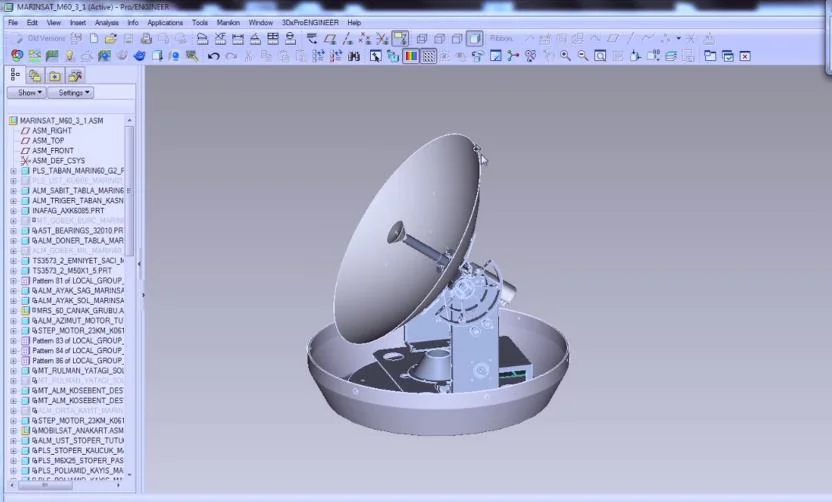The height and width of the screenshot is (502, 832).
Task: Switch to the Favorites tab
Action: click(x=55, y=76)
